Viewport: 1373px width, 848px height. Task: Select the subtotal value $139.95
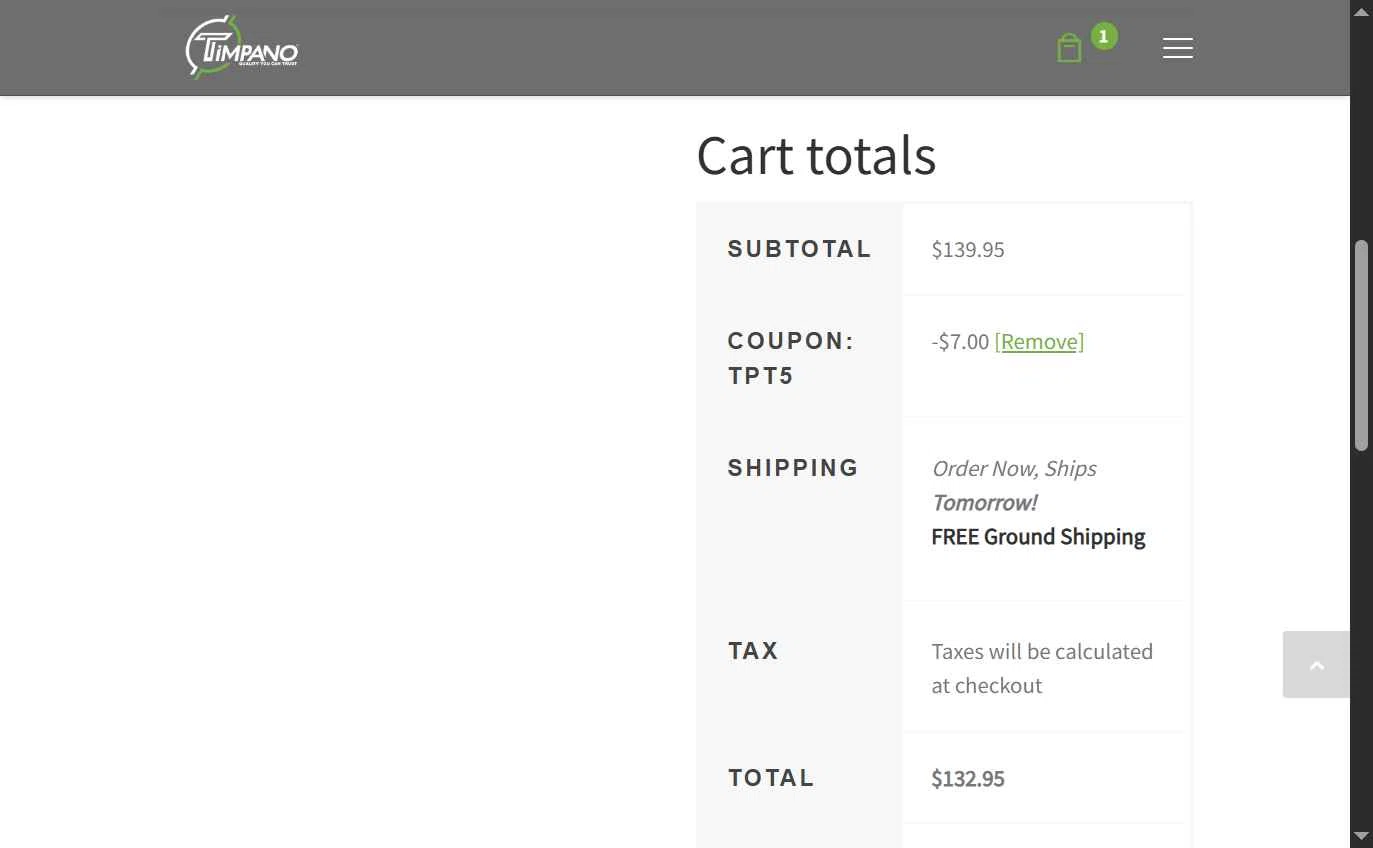coord(968,250)
